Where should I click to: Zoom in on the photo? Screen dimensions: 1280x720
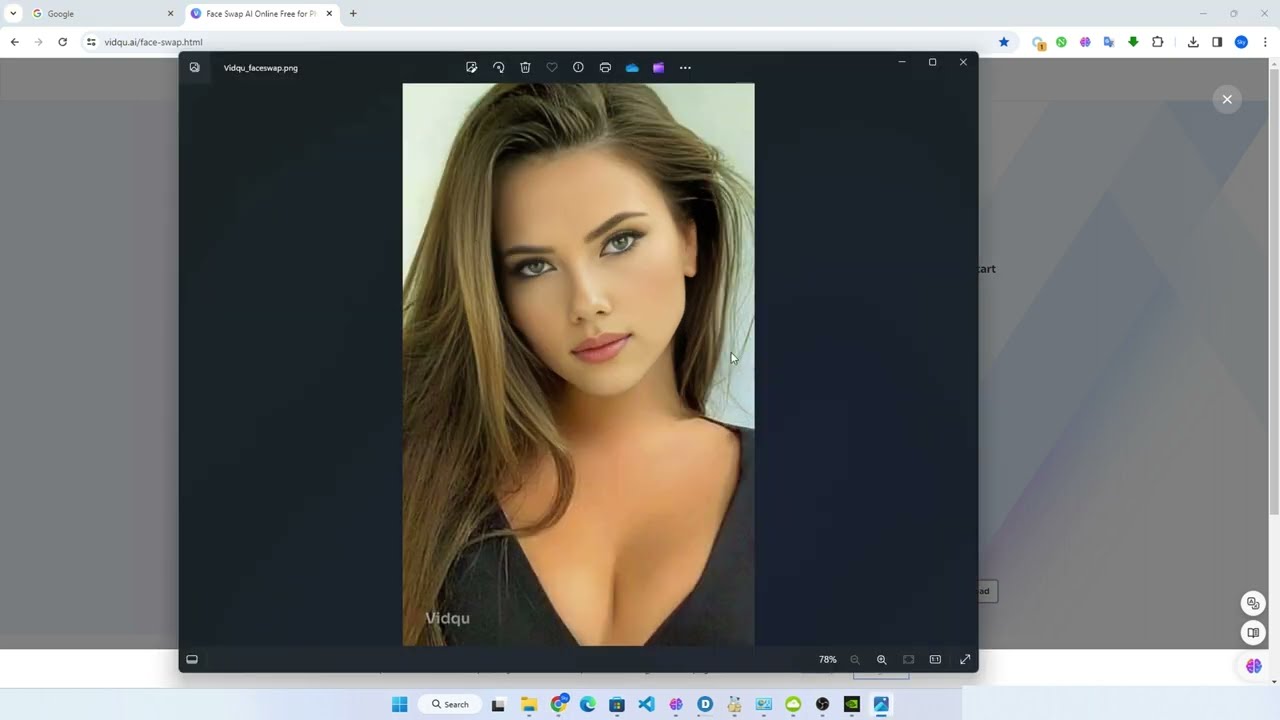click(881, 659)
